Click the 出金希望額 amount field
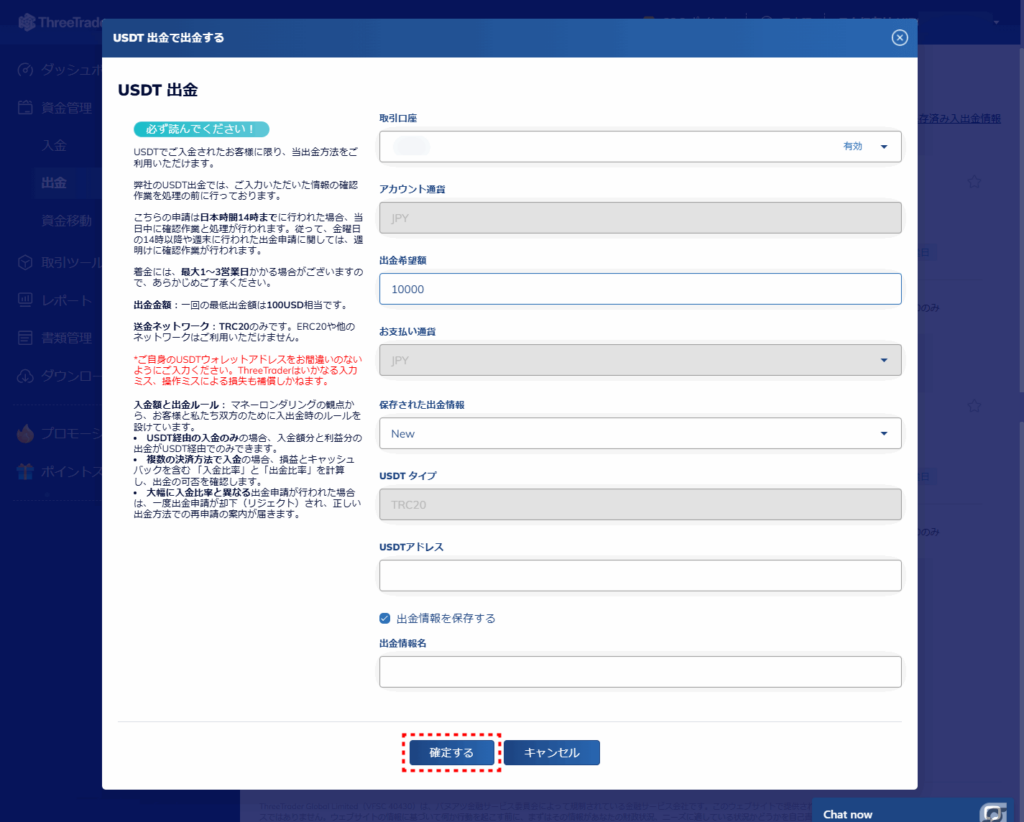1024x822 pixels. 640,289
